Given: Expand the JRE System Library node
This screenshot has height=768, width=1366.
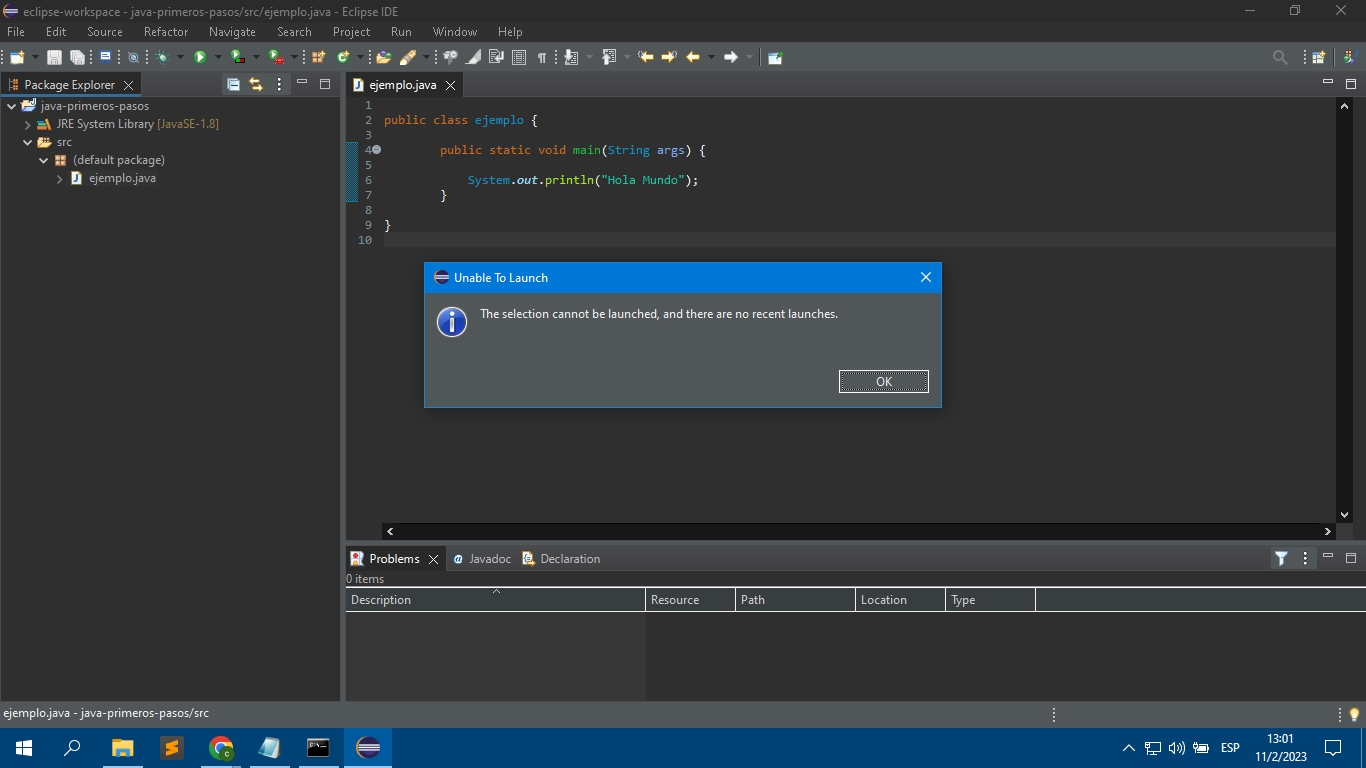Looking at the screenshot, I should [28, 124].
